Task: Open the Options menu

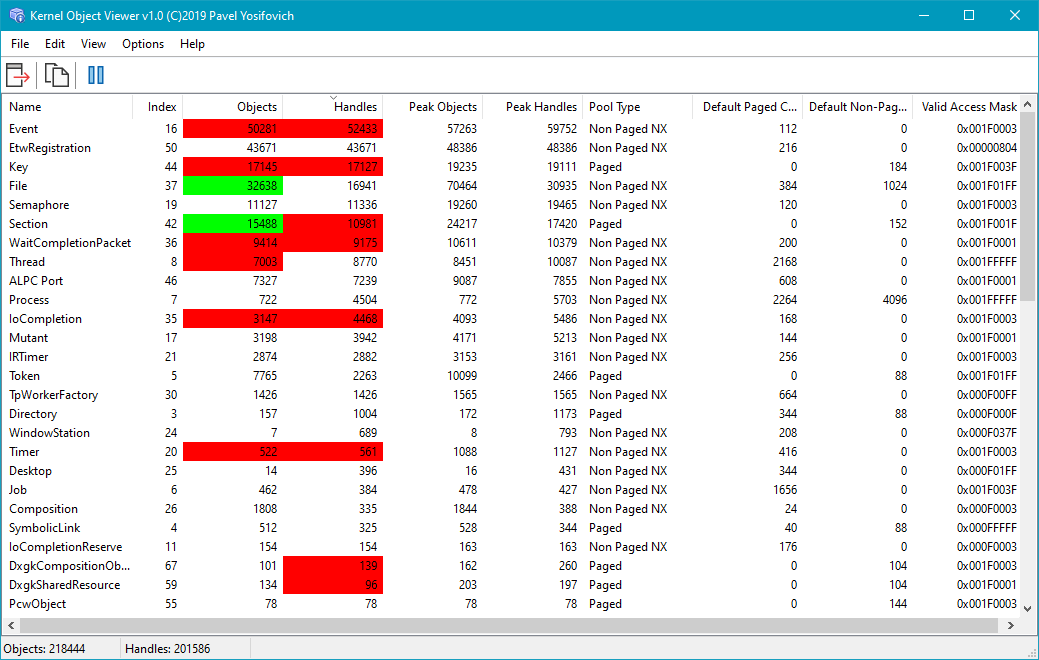Action: (x=143, y=44)
